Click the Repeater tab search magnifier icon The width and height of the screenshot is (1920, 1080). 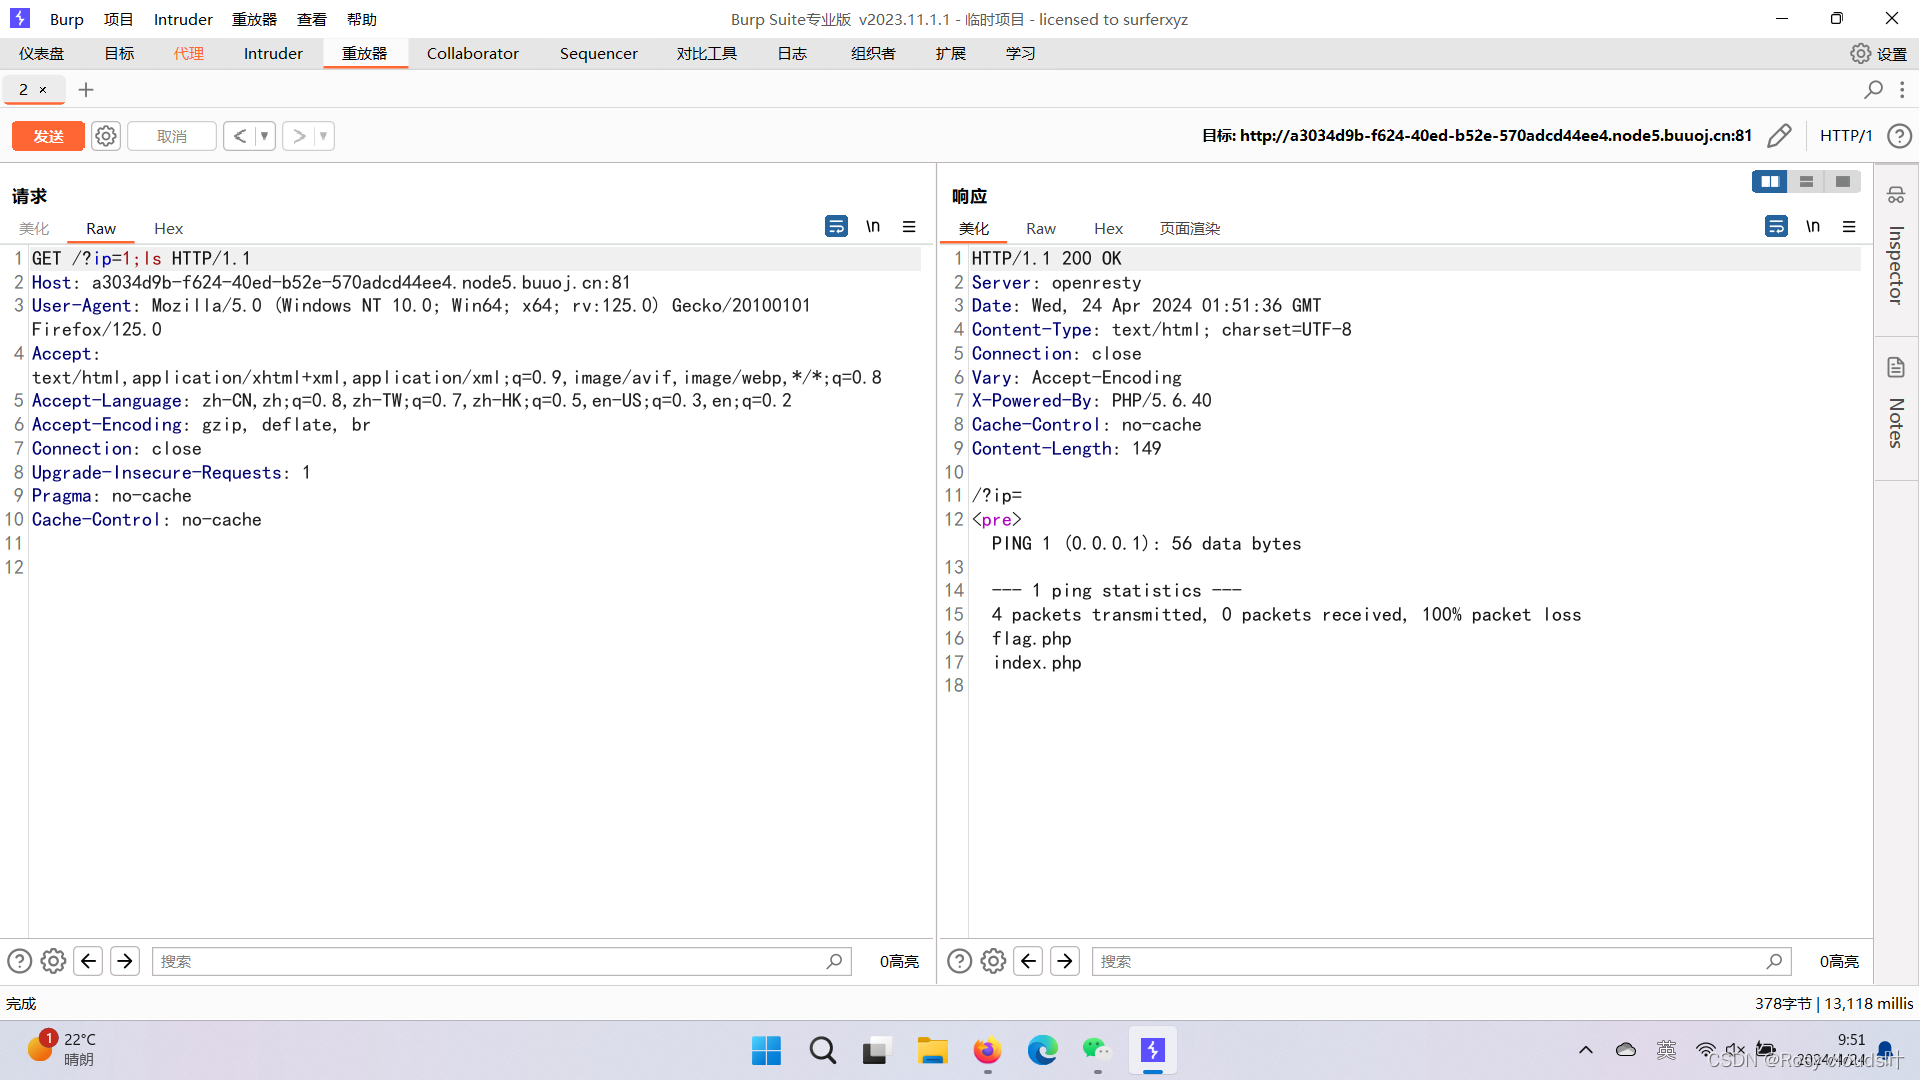click(1873, 90)
